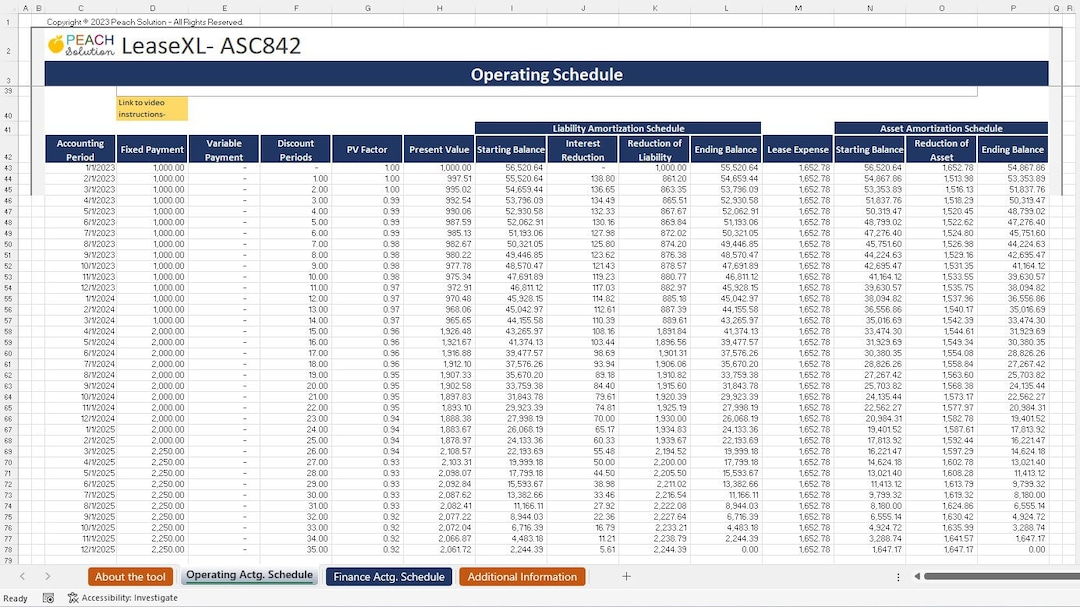Open the Additional Information sheet tab
Image resolution: width=1080 pixels, height=607 pixels.
click(x=522, y=577)
